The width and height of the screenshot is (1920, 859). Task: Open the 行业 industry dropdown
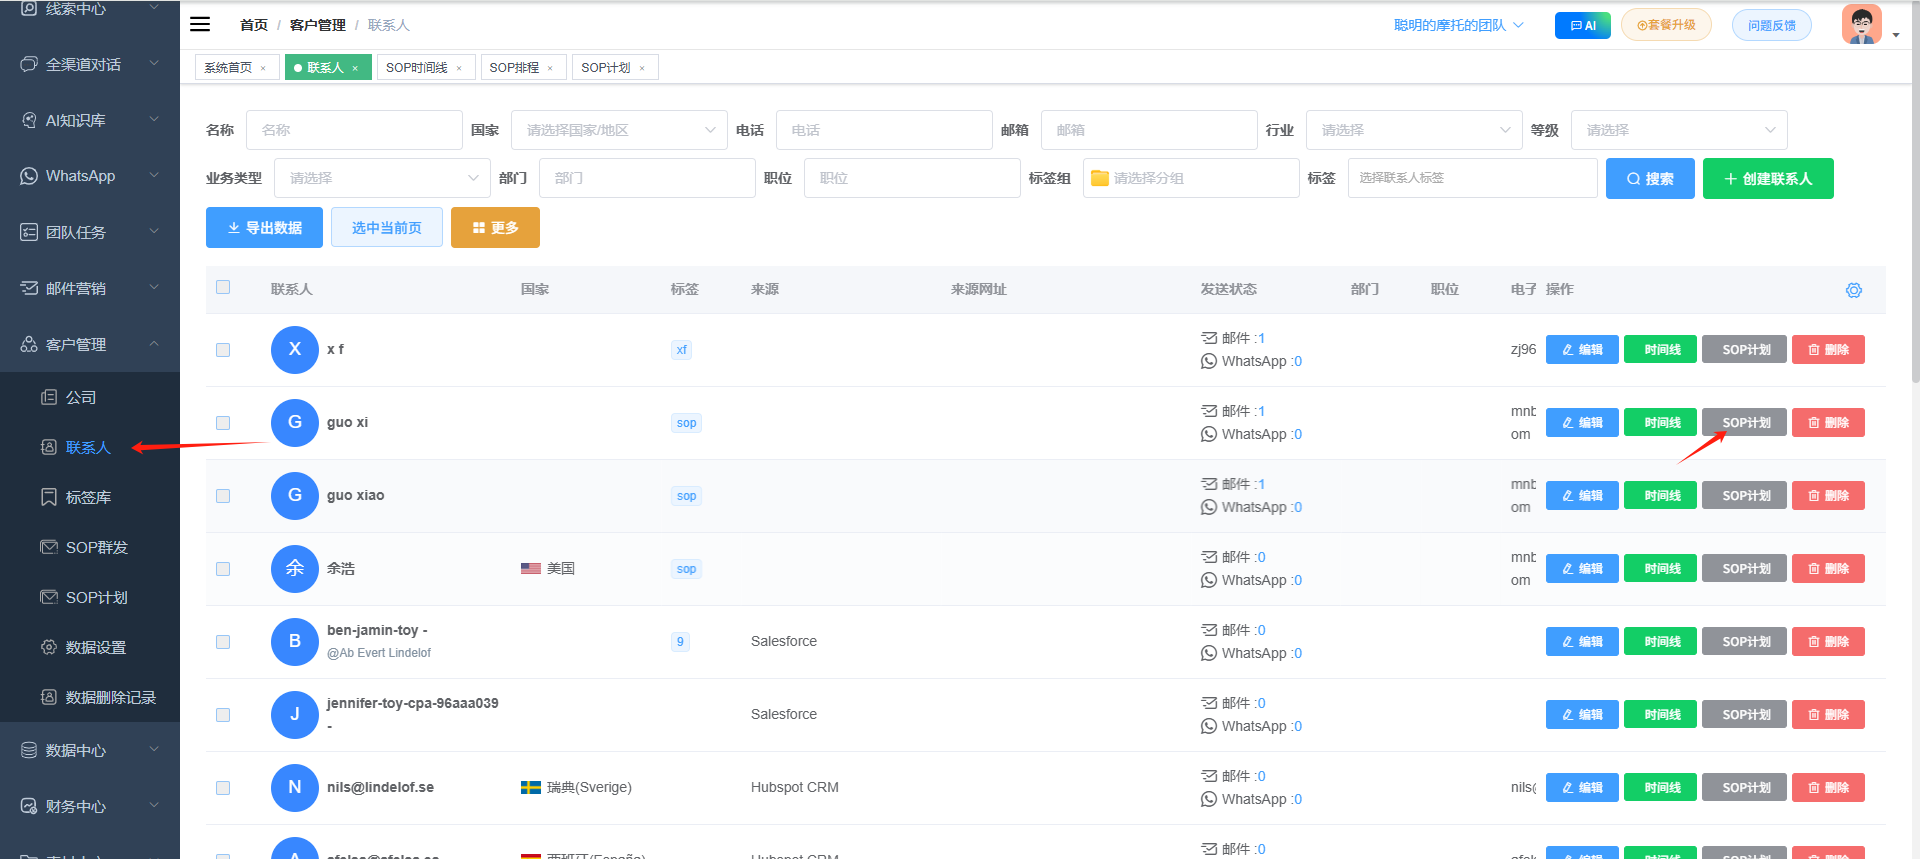1414,130
